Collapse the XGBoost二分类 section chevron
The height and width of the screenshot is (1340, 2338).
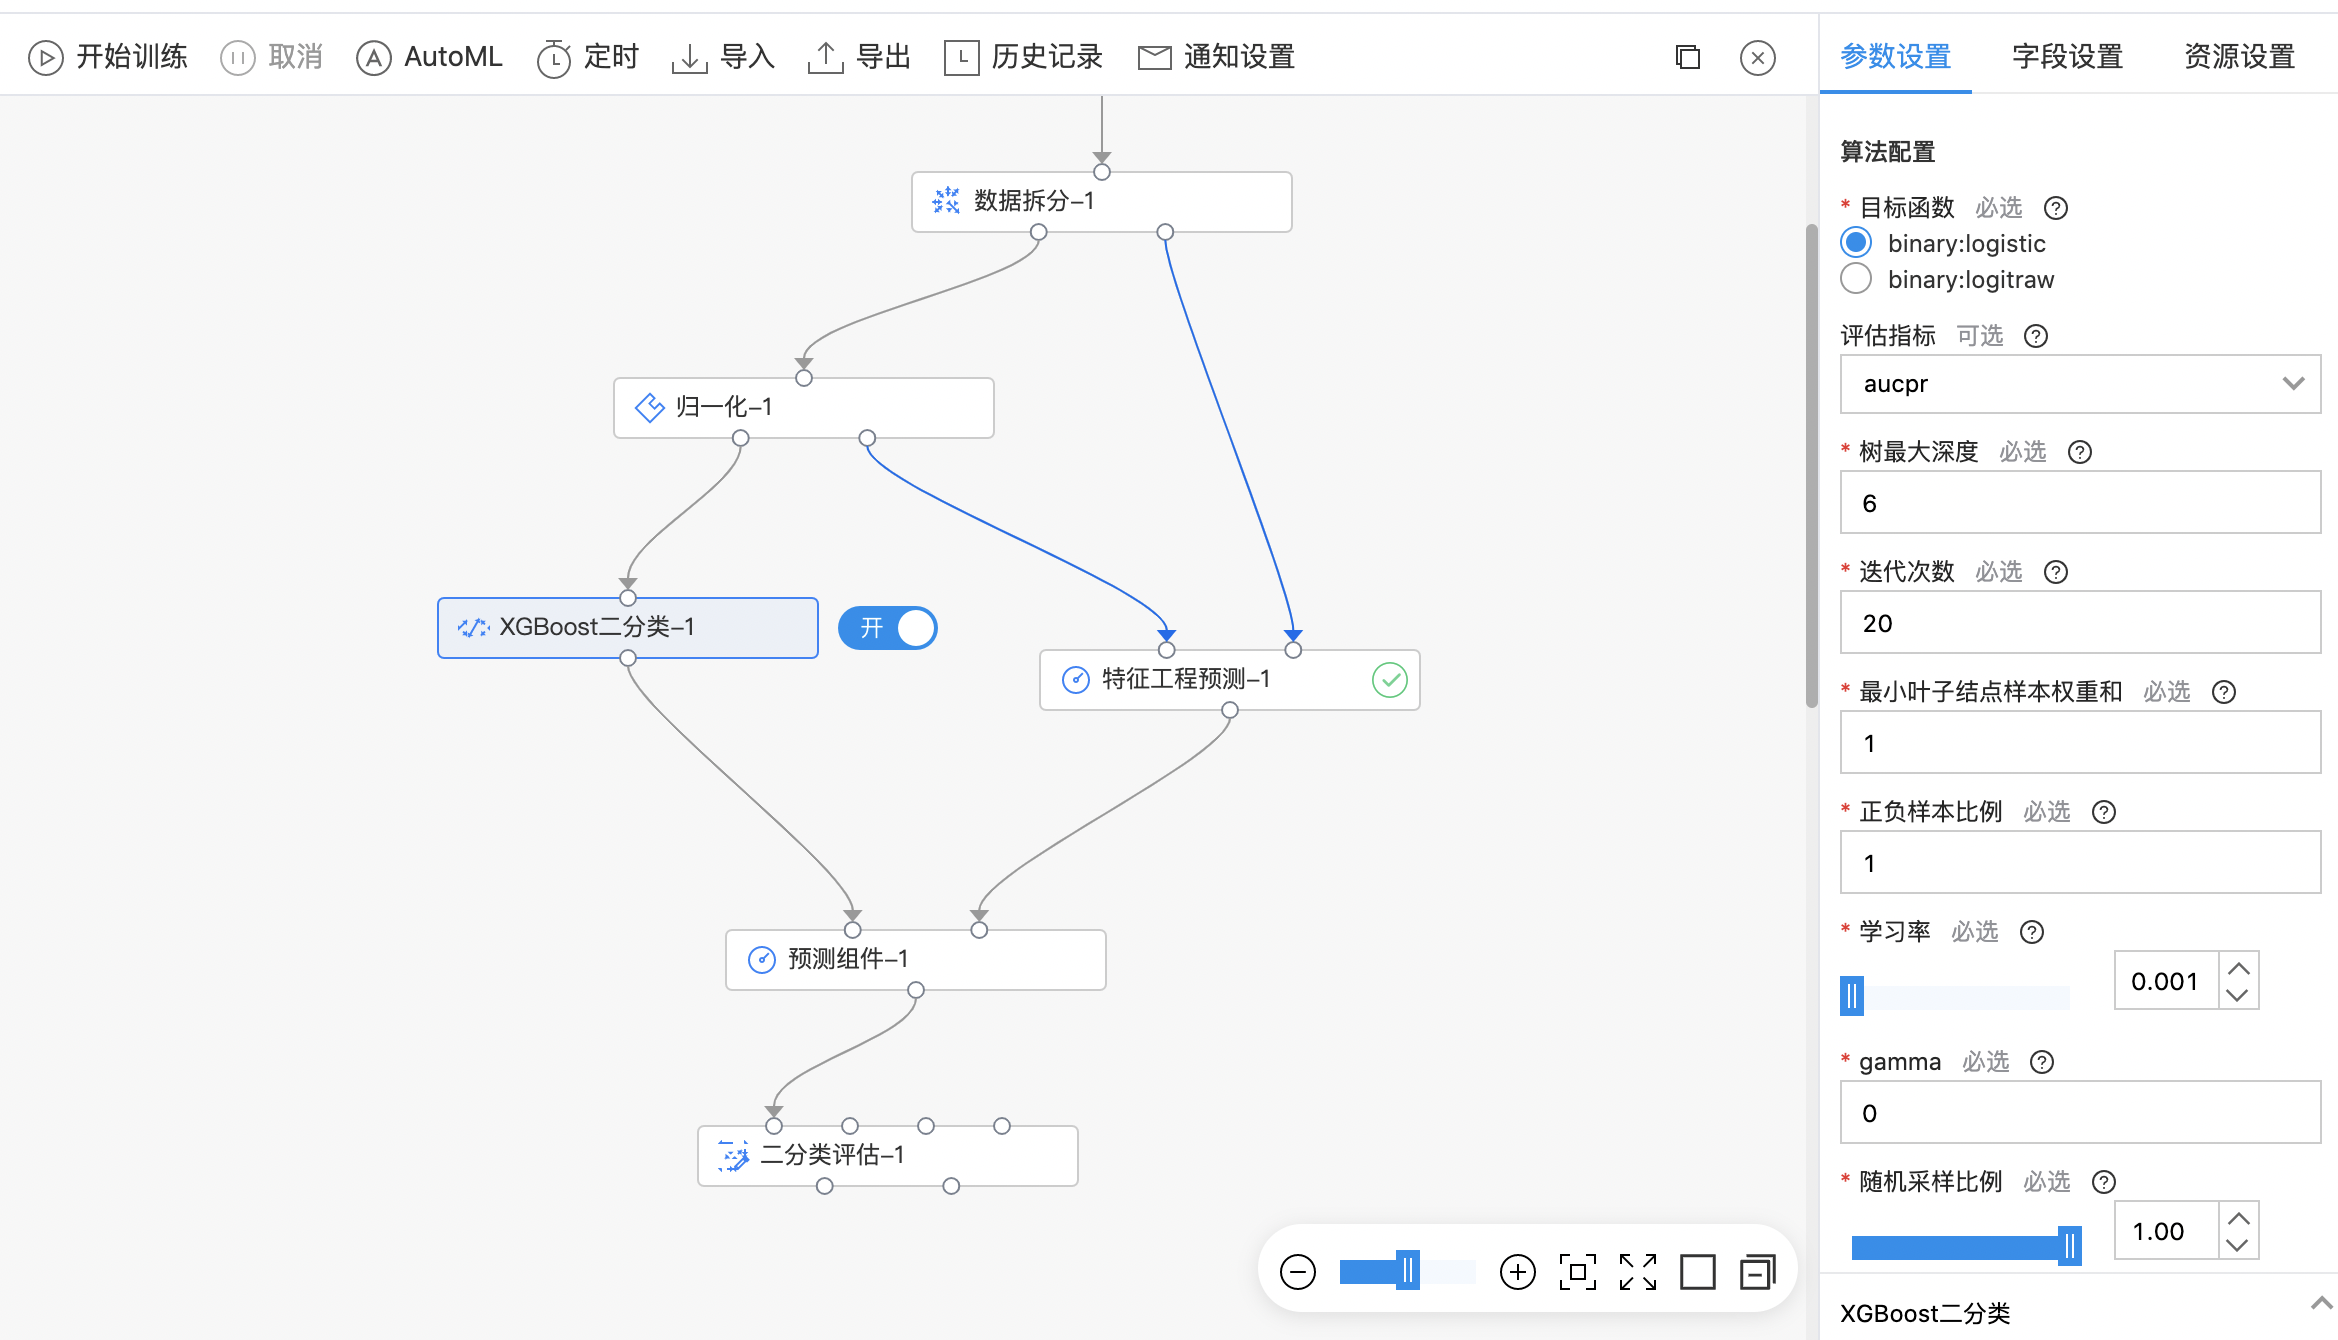[2322, 1303]
